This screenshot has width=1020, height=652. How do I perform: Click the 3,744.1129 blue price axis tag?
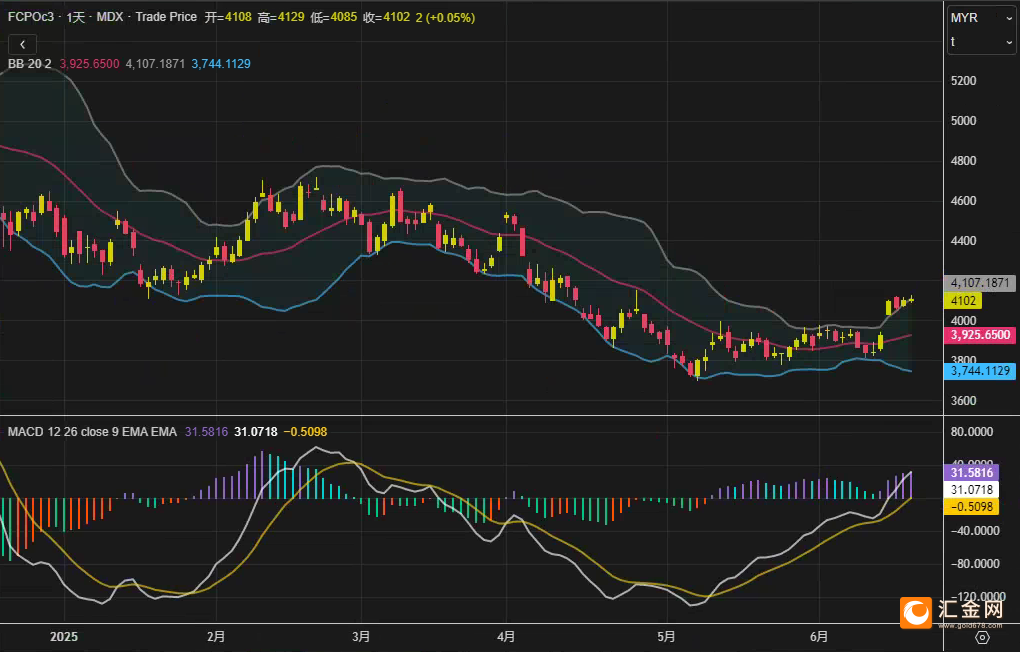pyautogui.click(x=980, y=371)
